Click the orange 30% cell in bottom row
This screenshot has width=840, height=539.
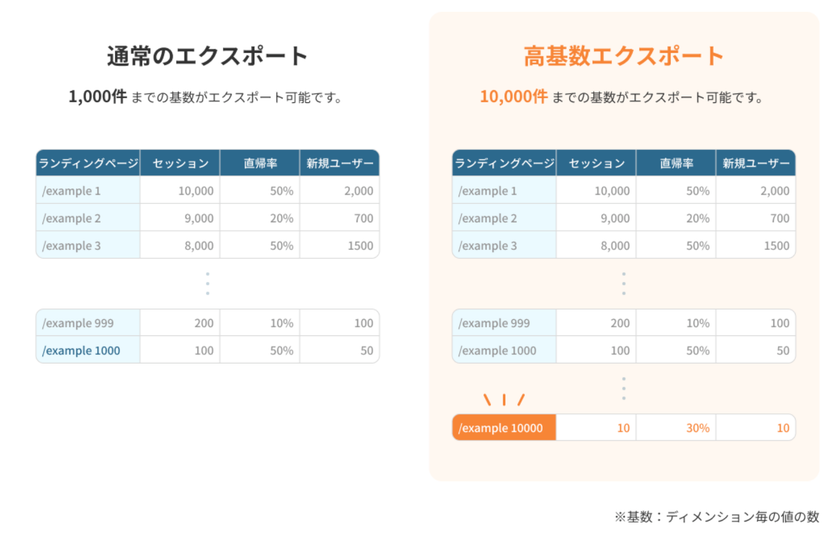click(676, 428)
